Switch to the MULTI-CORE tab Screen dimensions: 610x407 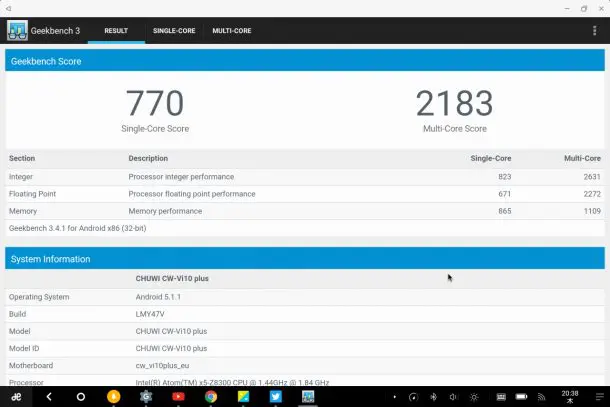coord(232,31)
